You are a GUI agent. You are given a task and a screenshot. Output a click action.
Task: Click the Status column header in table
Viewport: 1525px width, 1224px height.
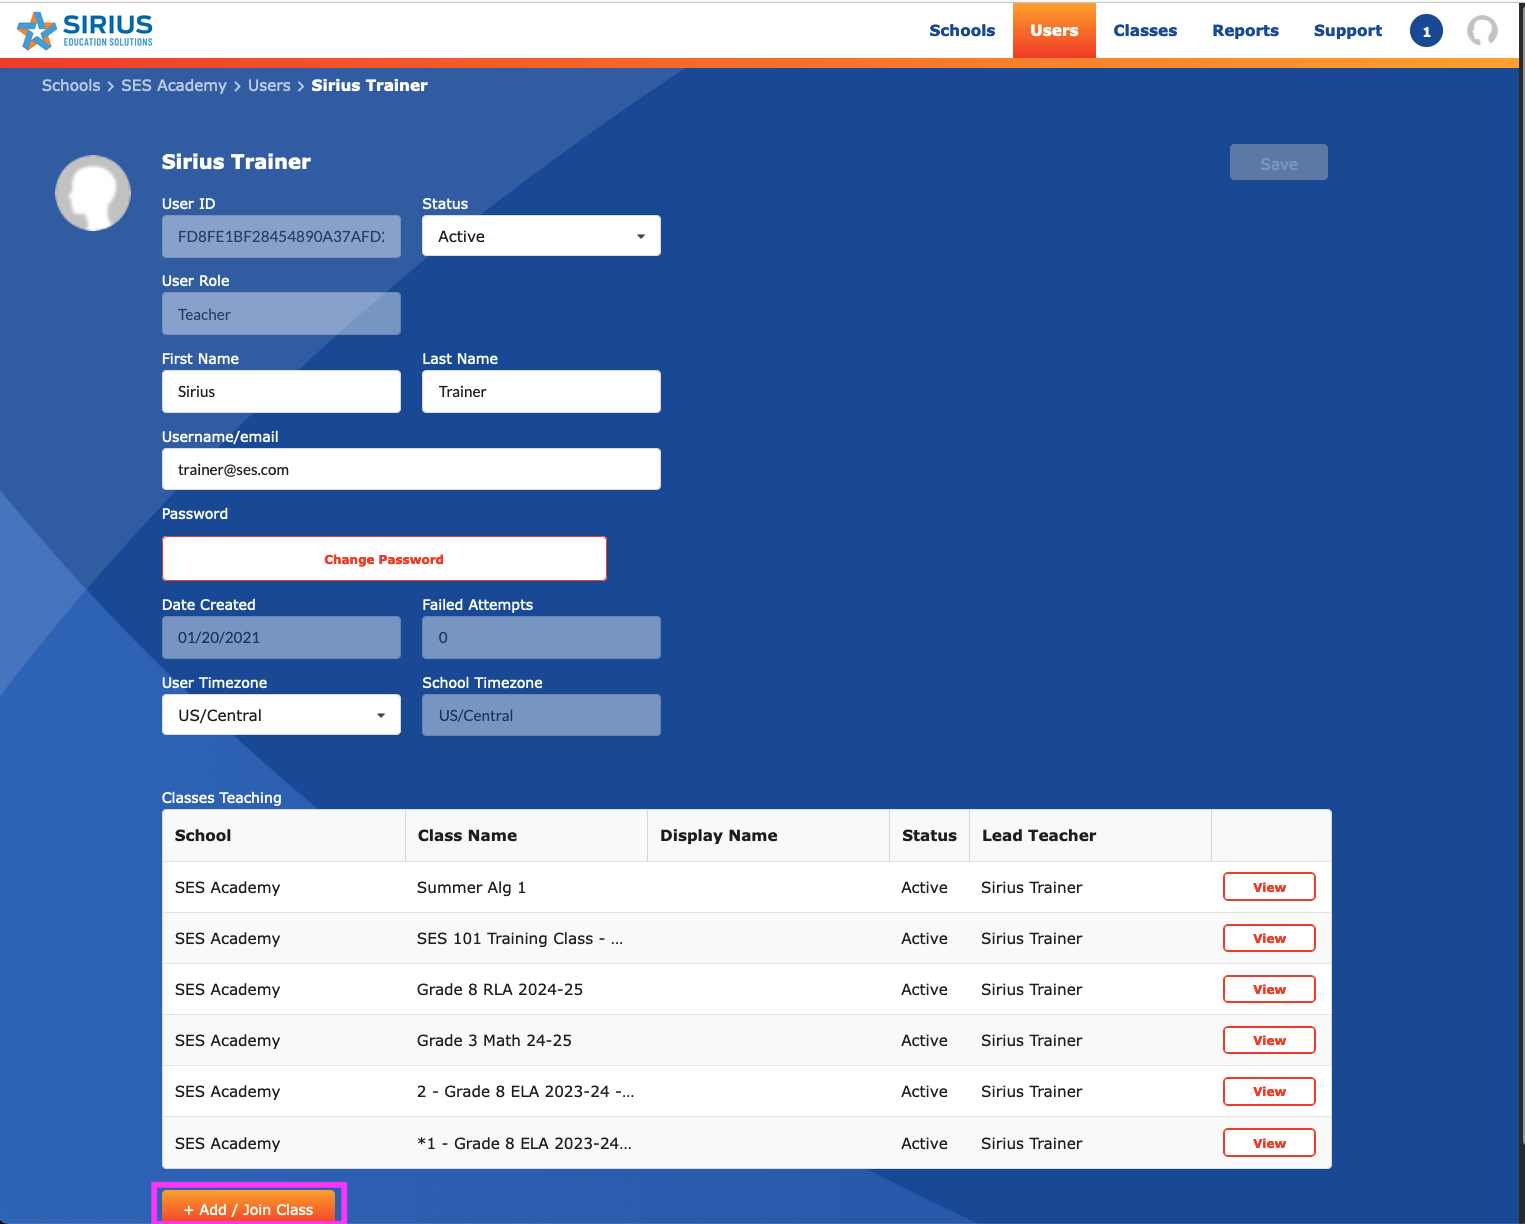(929, 835)
